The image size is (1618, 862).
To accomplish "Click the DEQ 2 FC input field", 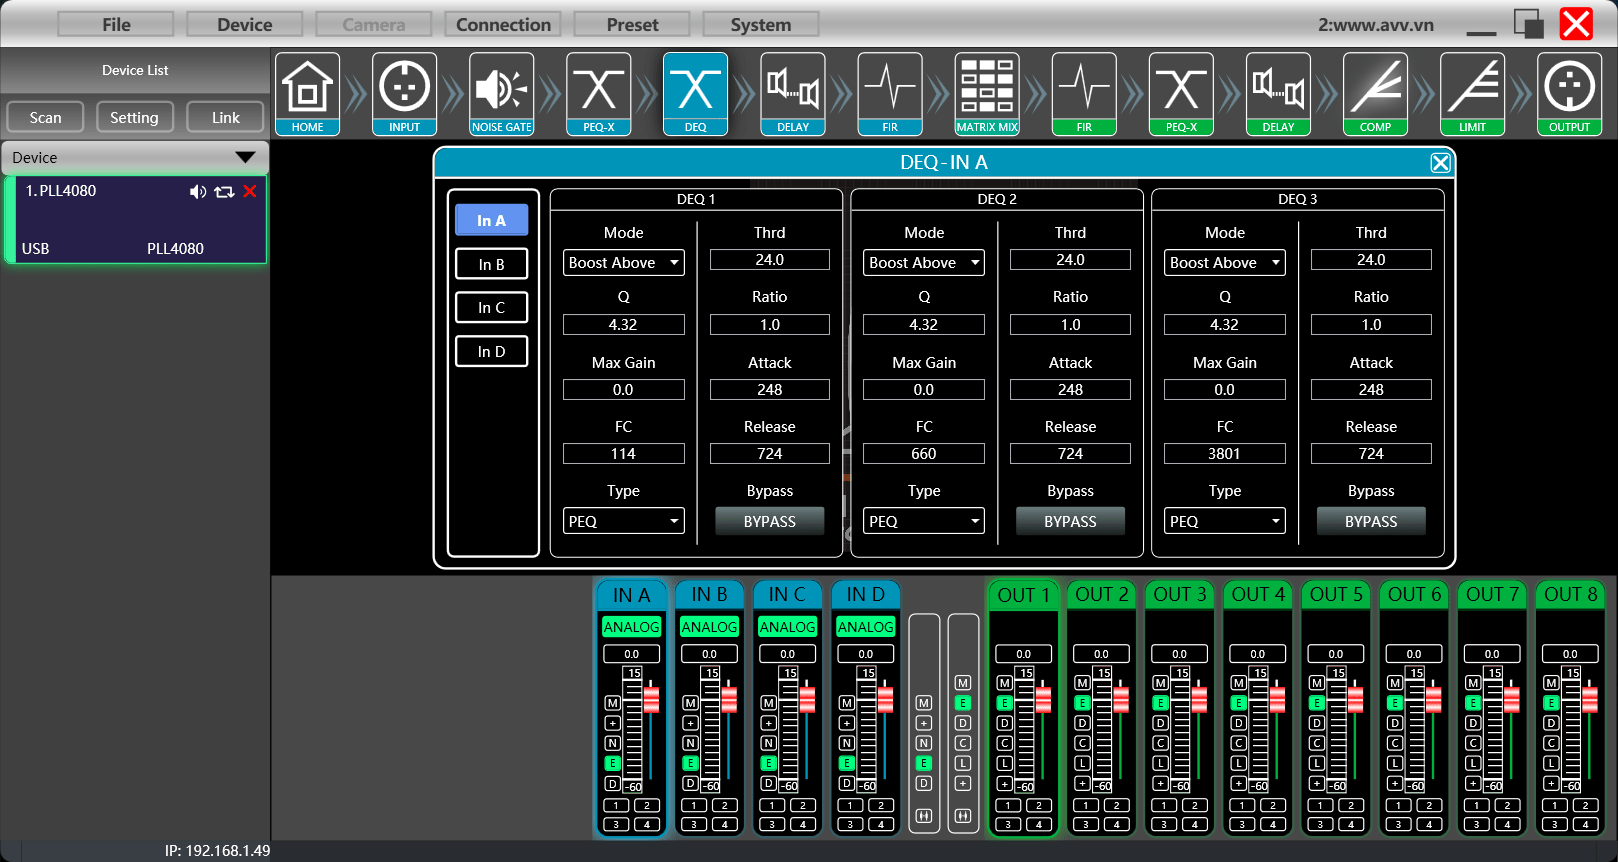I will (923, 454).
